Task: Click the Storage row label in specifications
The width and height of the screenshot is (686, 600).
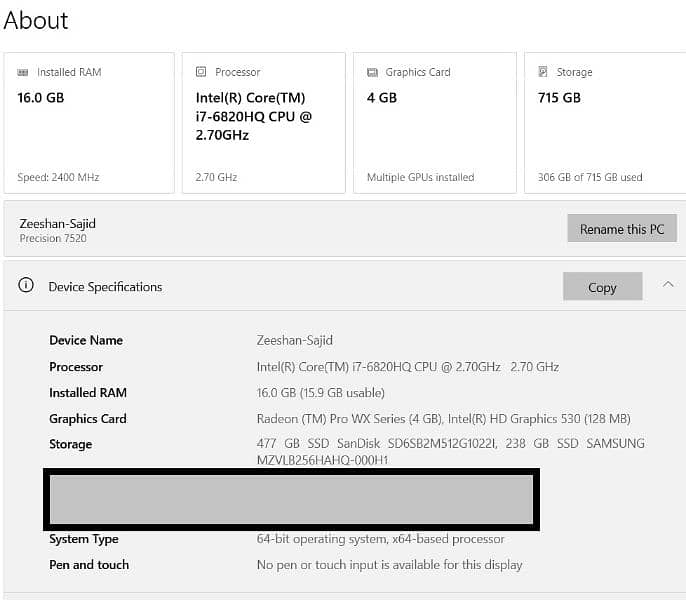Action: [x=70, y=444]
